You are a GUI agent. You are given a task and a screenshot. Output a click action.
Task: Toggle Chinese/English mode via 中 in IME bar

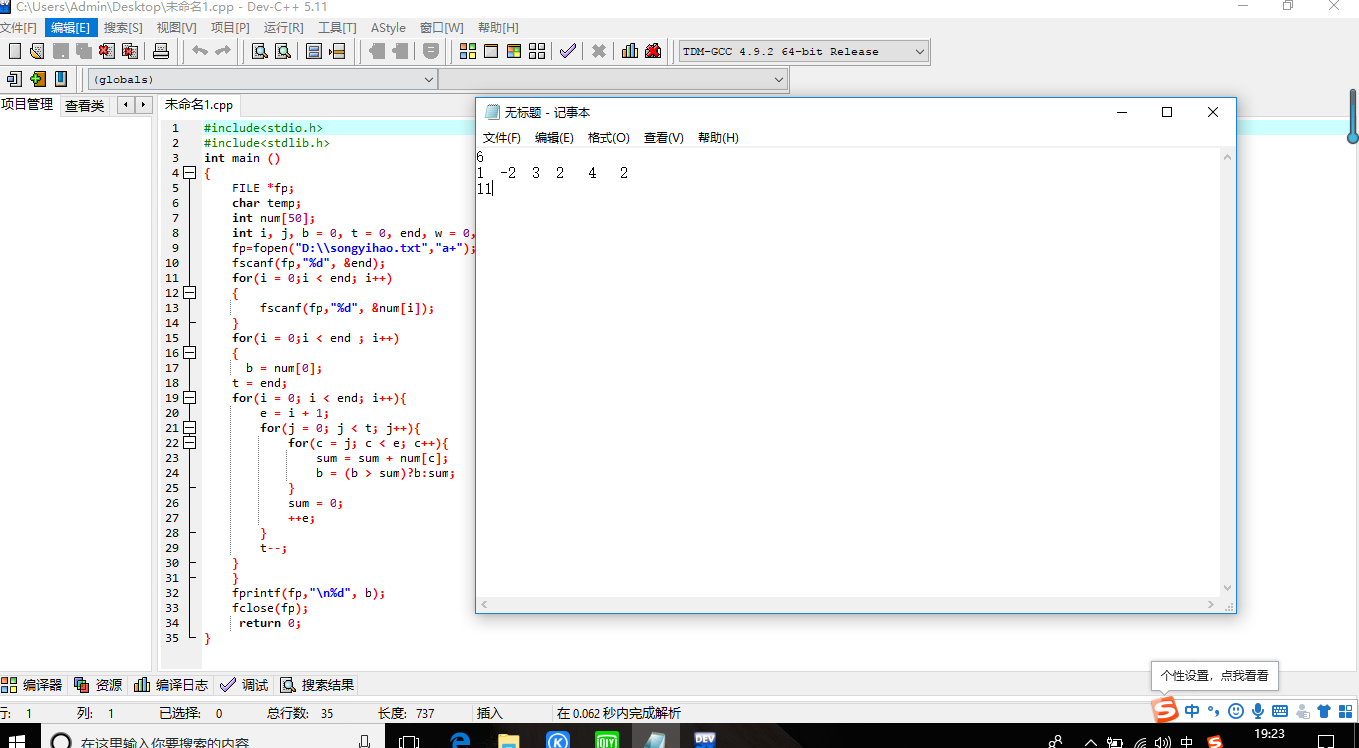pos(1192,711)
